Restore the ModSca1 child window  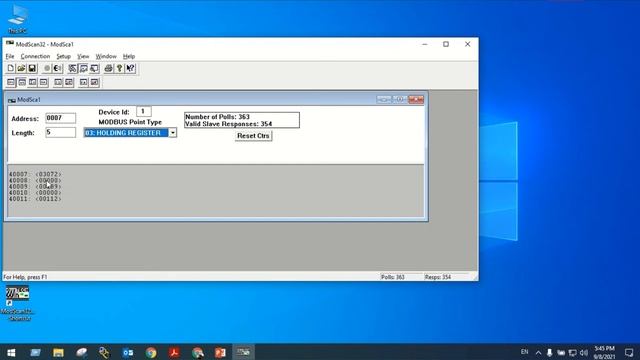400,100
